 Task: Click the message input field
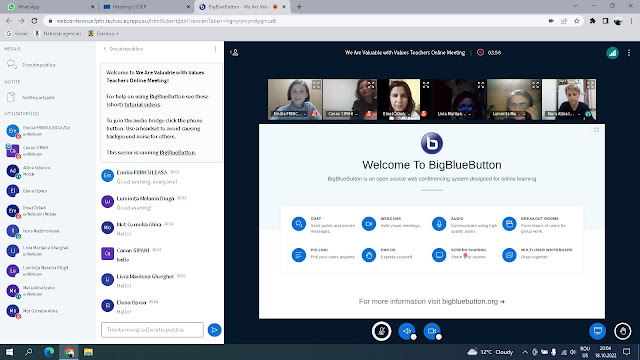pyautogui.click(x=152, y=329)
